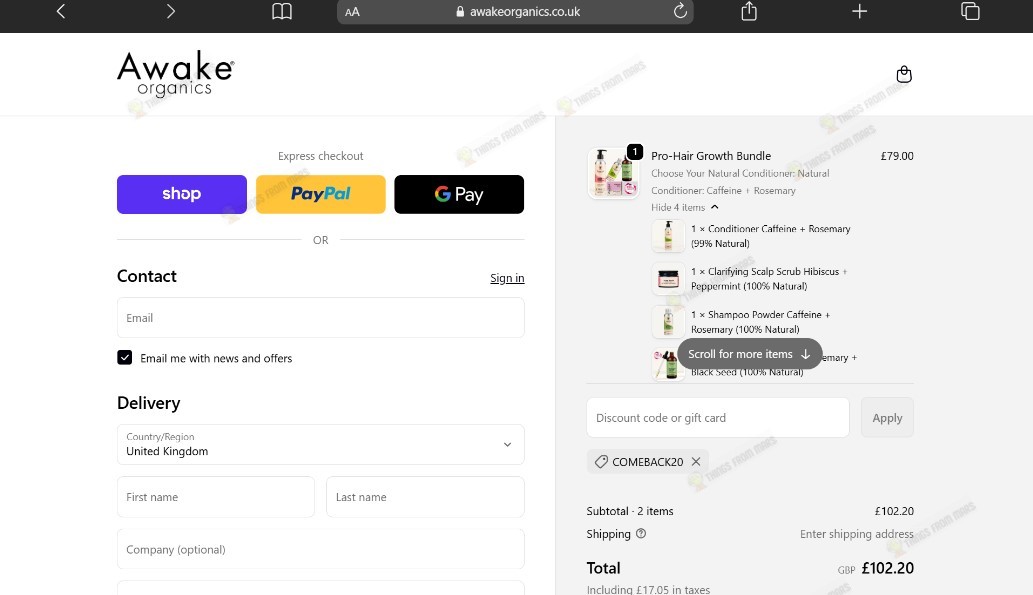This screenshot has width=1033, height=595.
Task: Click the Contact section heading
Action: coord(147,276)
